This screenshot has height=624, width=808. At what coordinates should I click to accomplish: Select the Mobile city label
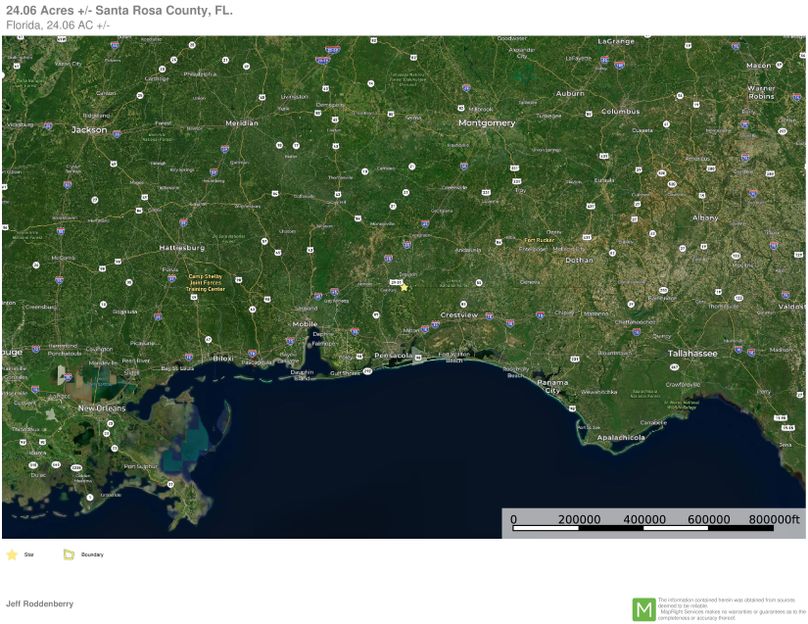[x=305, y=323]
